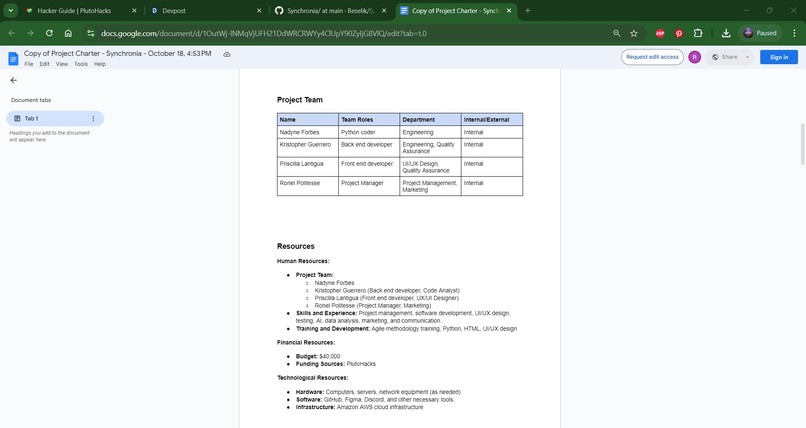Close the Devpost tab
This screenshot has height=428, width=806.
(259, 10)
